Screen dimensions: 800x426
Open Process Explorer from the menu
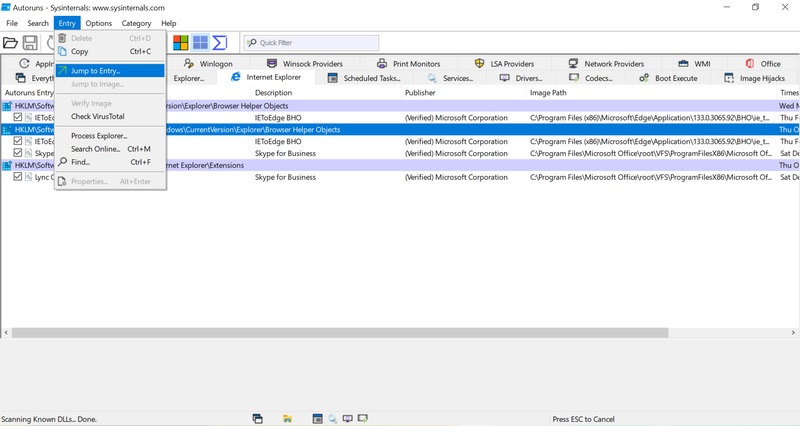pos(99,136)
